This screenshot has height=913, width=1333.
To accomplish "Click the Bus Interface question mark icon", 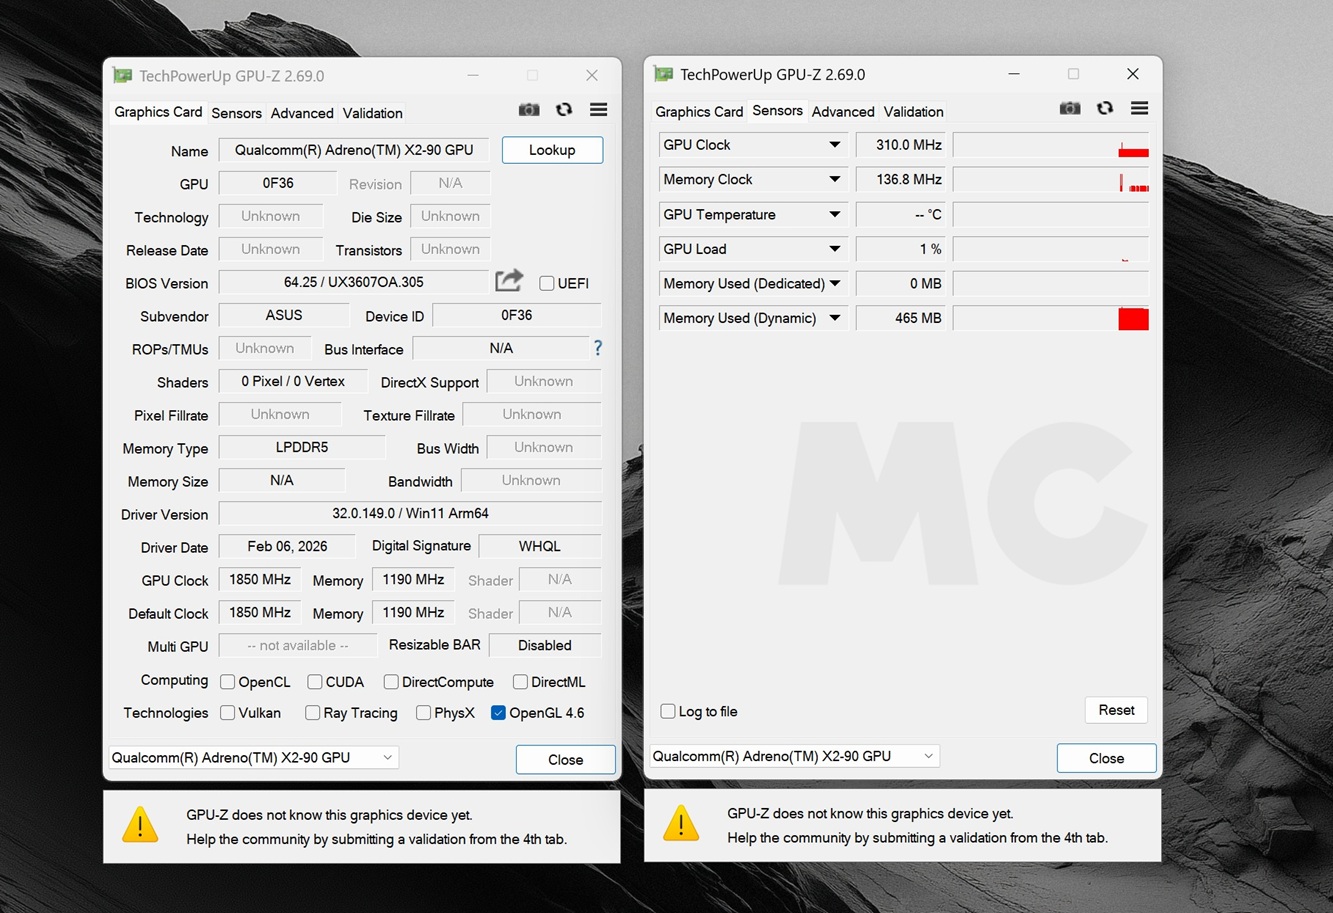I will 598,348.
